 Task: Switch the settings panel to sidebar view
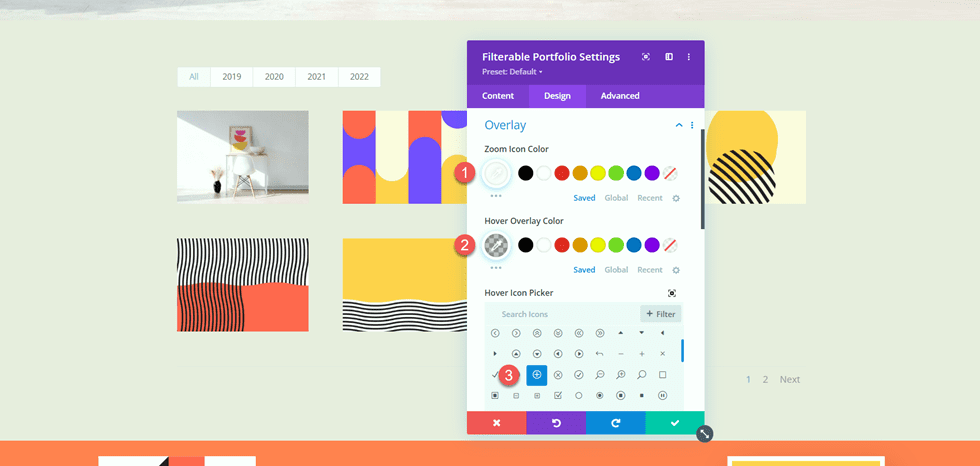pyautogui.click(x=669, y=57)
